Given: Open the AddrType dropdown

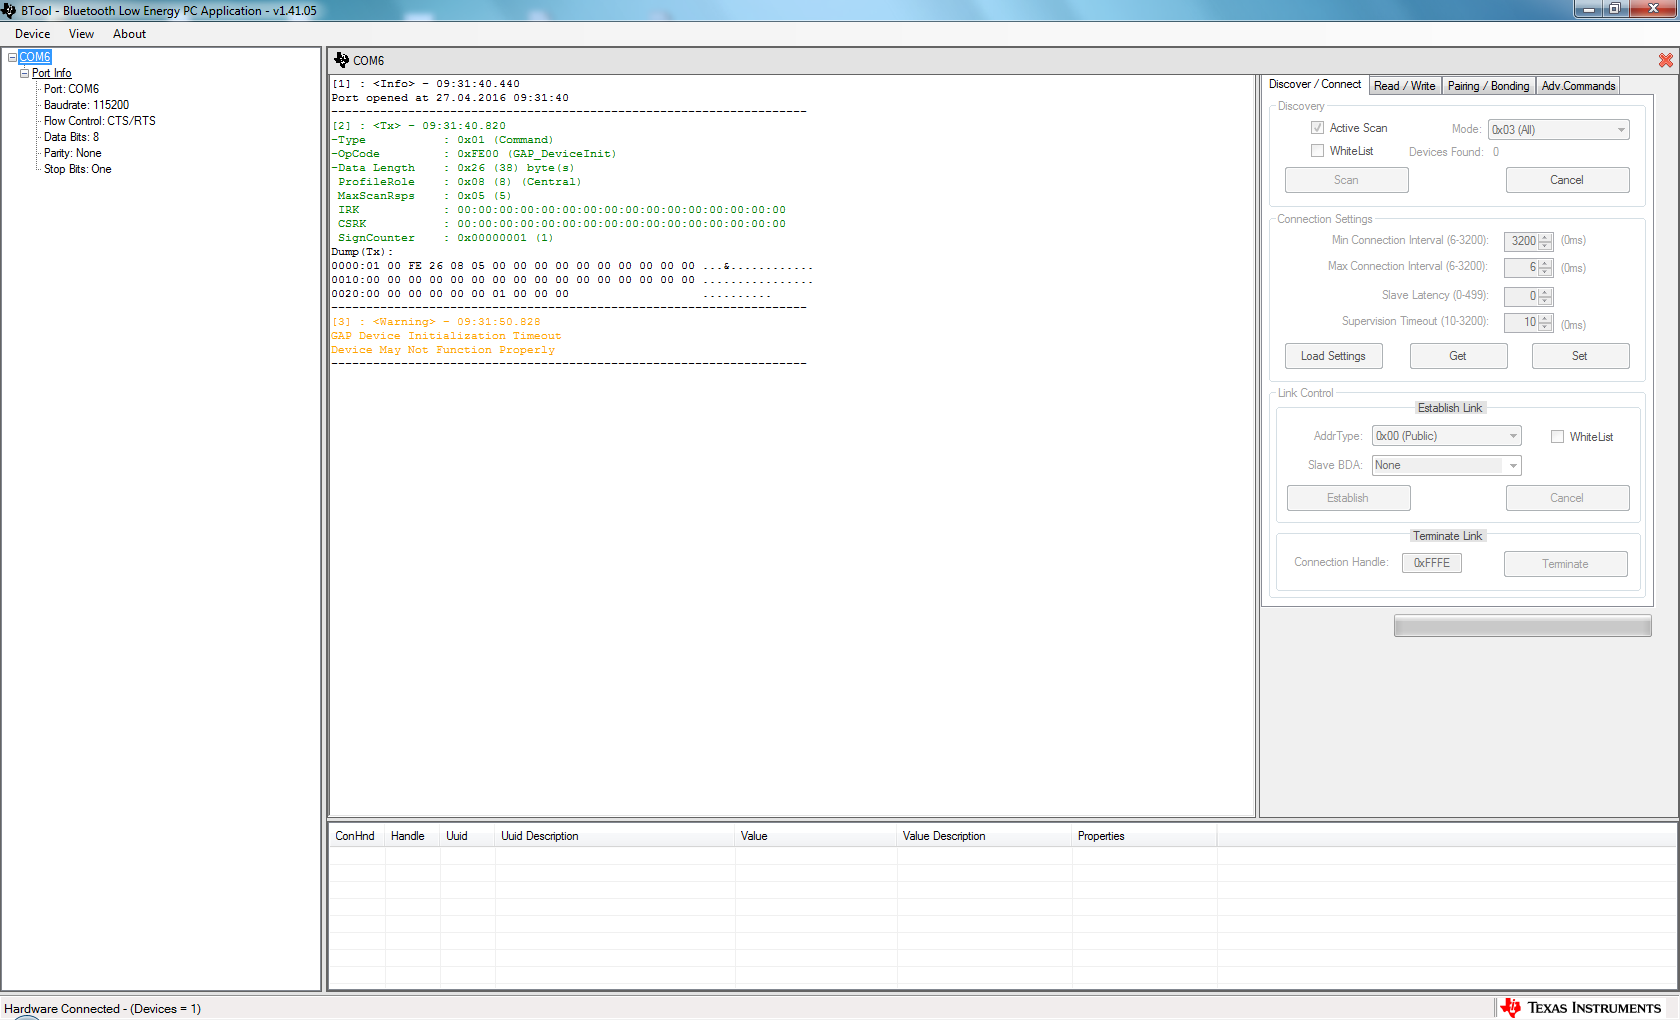Looking at the screenshot, I should [x=1447, y=436].
